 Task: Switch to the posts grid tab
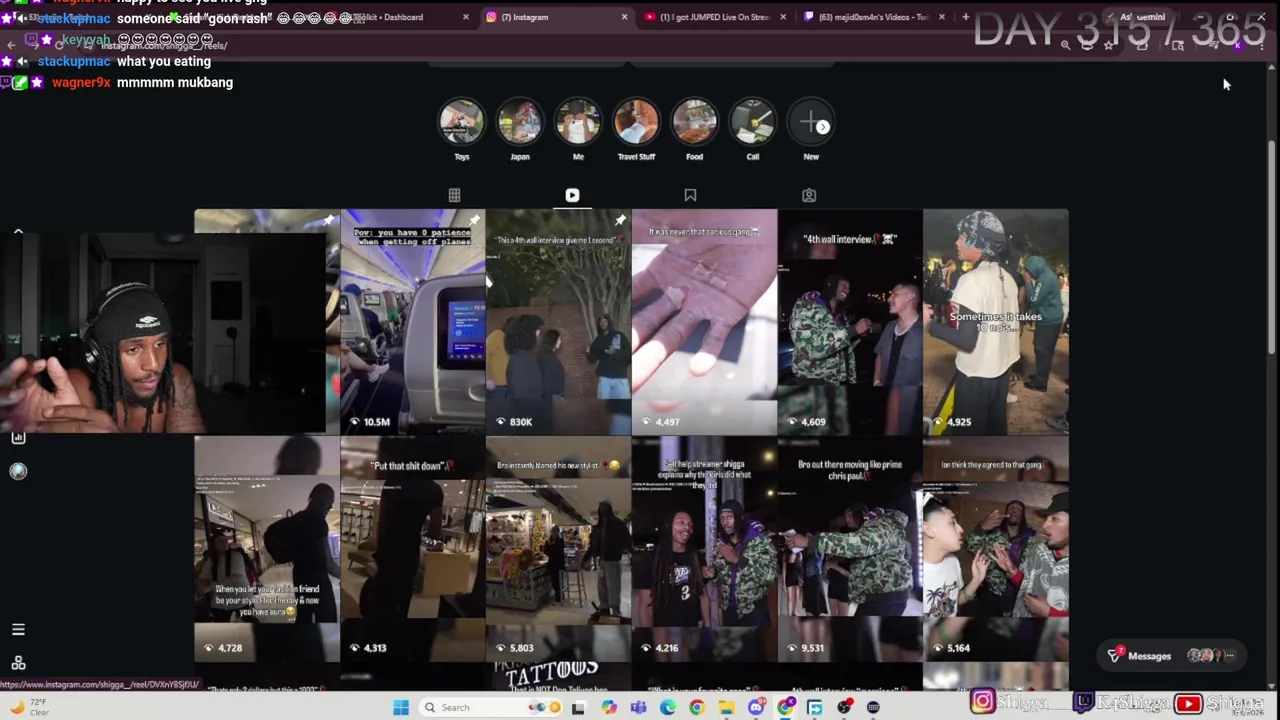click(x=454, y=195)
